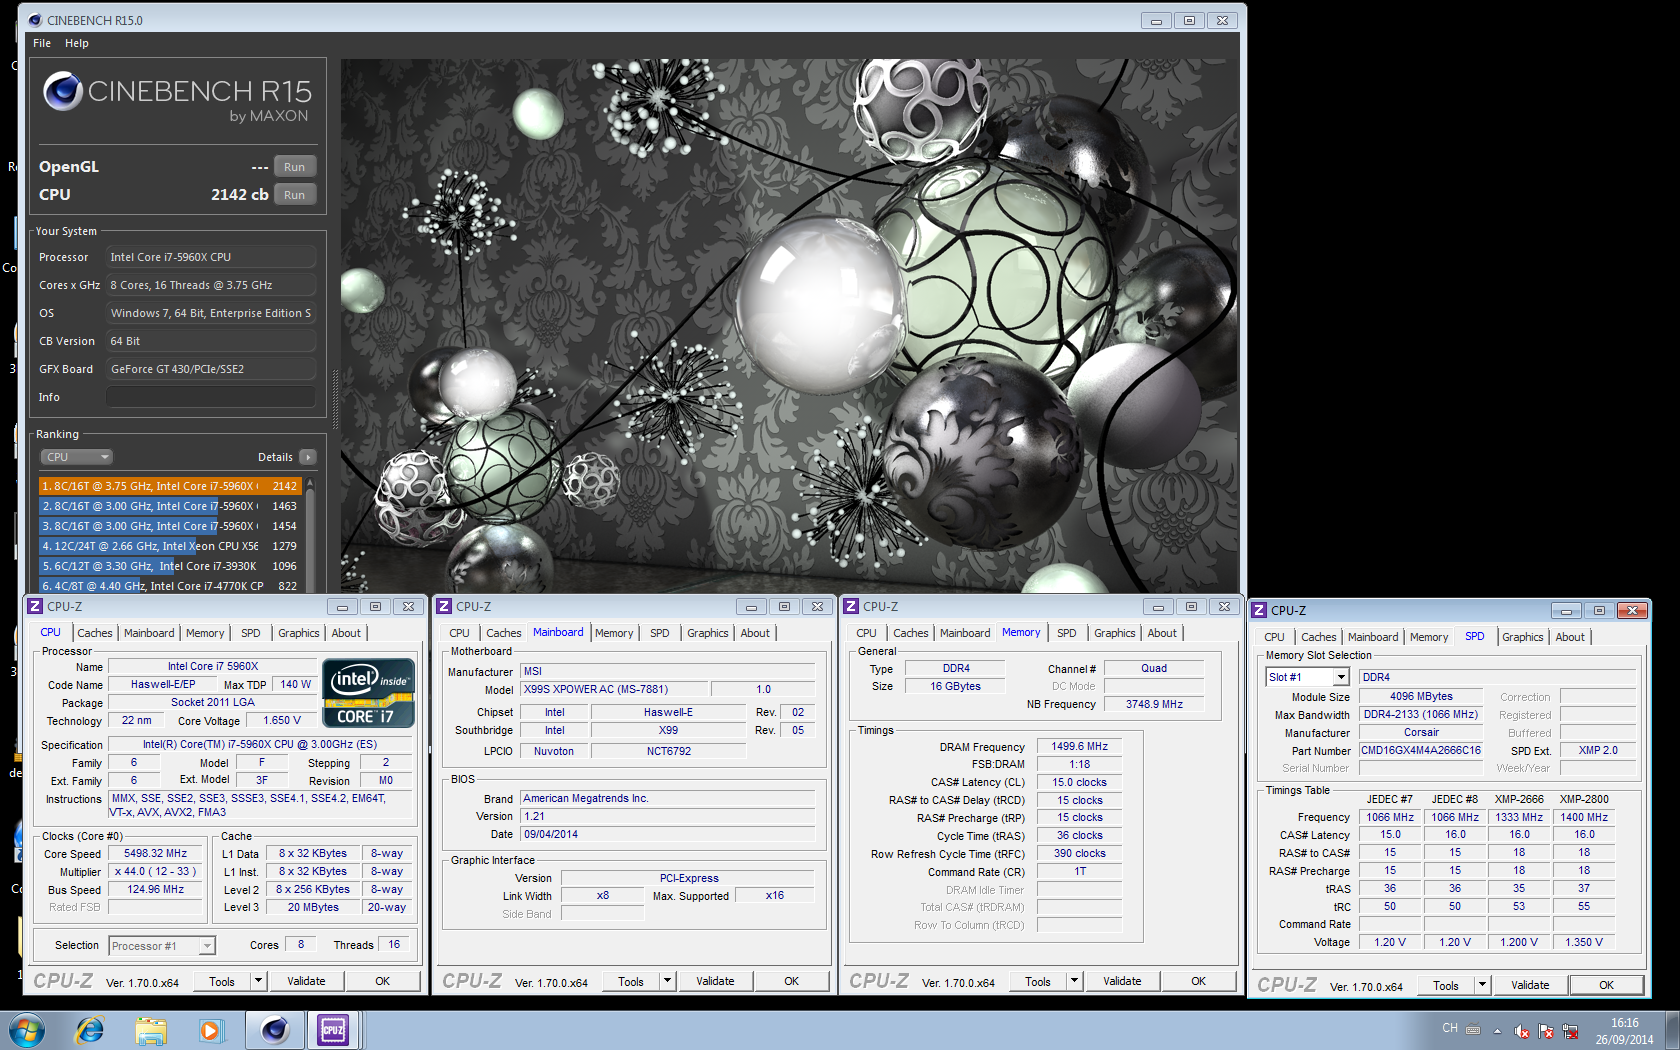Open Tools dropdown arrow in SPD window

tap(1482, 985)
